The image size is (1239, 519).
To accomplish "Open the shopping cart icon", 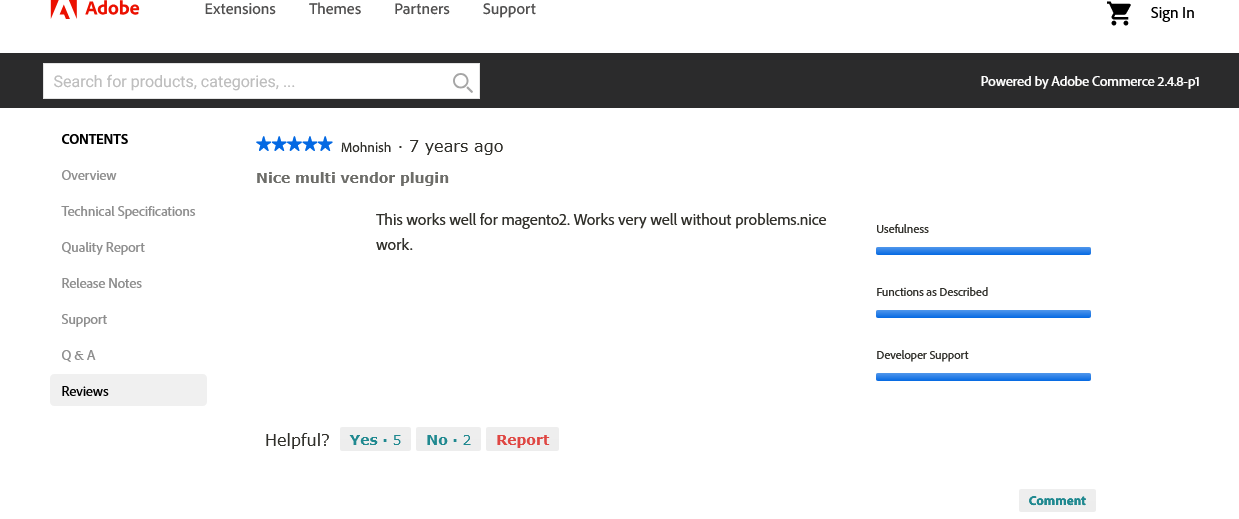I will pos(1119,13).
